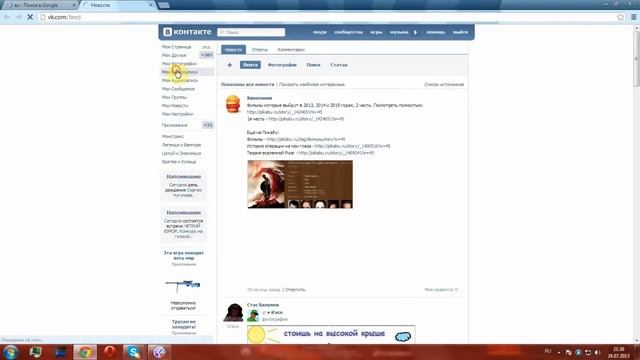Viewport: 640px width, 360px height.
Task: Open the taskbar clock and date
Action: coord(619,352)
